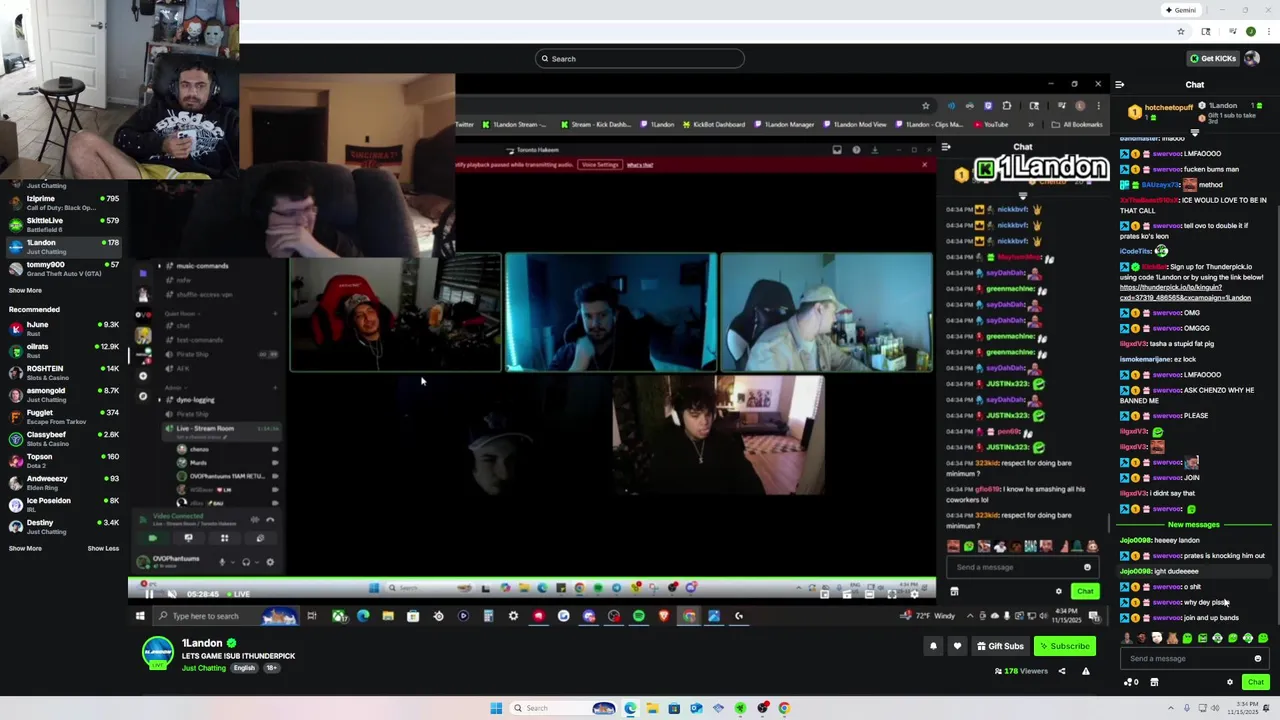Open emoji picker in chat input
1280x720 pixels.
[1258, 659]
